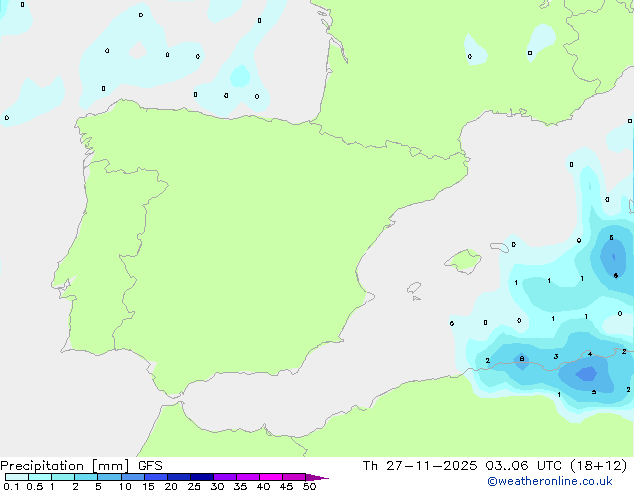Click the legend label '10'
The height and width of the screenshot is (490, 634).
pos(125,486)
